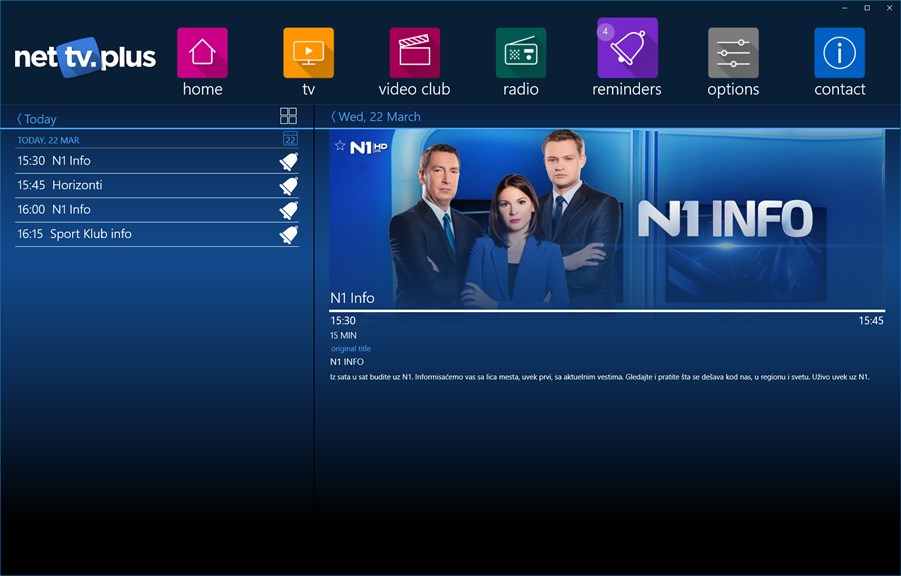Click the TODAY, 22 MAR date header
Image resolution: width=901 pixels, height=576 pixels.
[48, 140]
